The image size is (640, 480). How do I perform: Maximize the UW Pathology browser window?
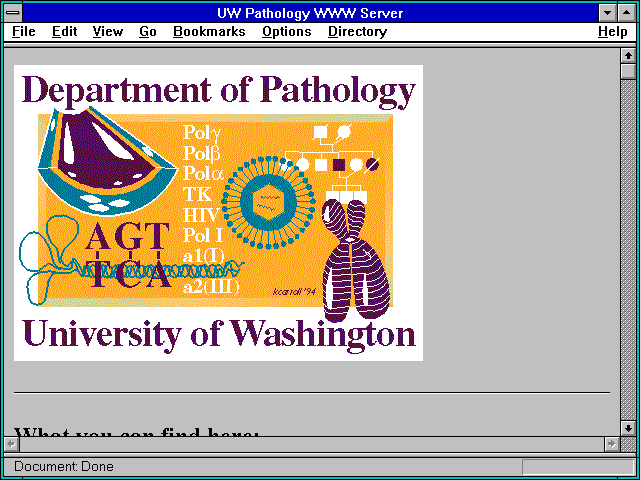627,13
